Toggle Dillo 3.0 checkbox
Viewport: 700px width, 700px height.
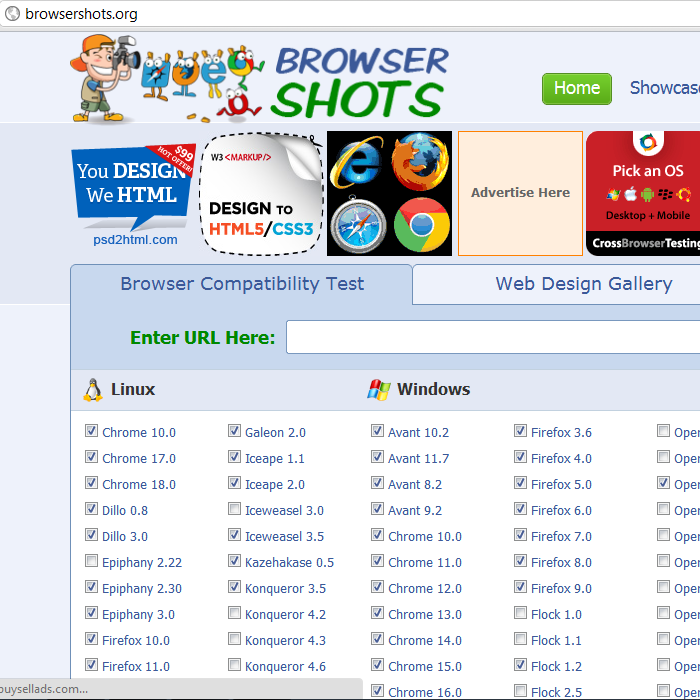pyautogui.click(x=92, y=534)
